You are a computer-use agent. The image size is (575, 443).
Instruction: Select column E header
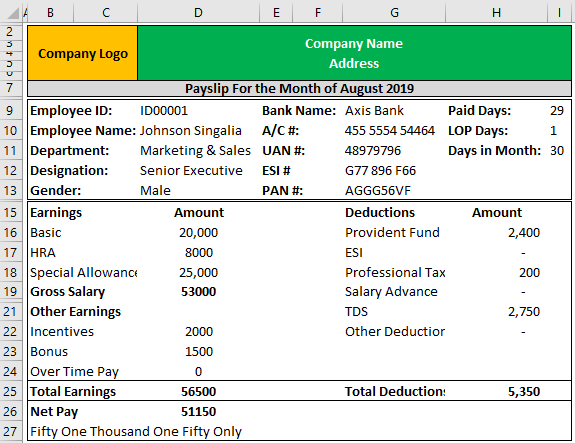(x=276, y=13)
